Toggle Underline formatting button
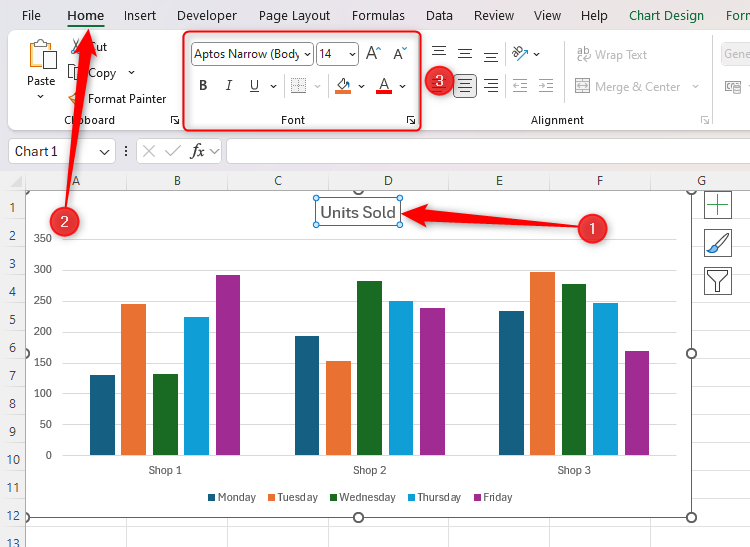The height and width of the screenshot is (547, 750). tap(254, 86)
